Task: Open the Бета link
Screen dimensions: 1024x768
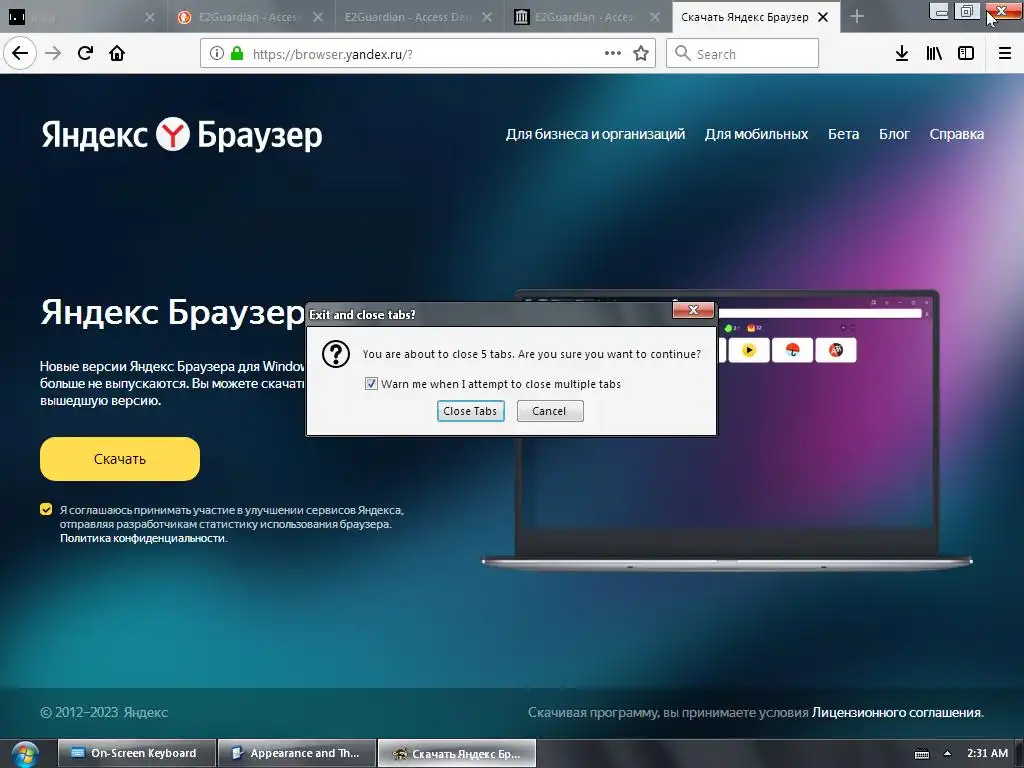Action: pos(843,134)
